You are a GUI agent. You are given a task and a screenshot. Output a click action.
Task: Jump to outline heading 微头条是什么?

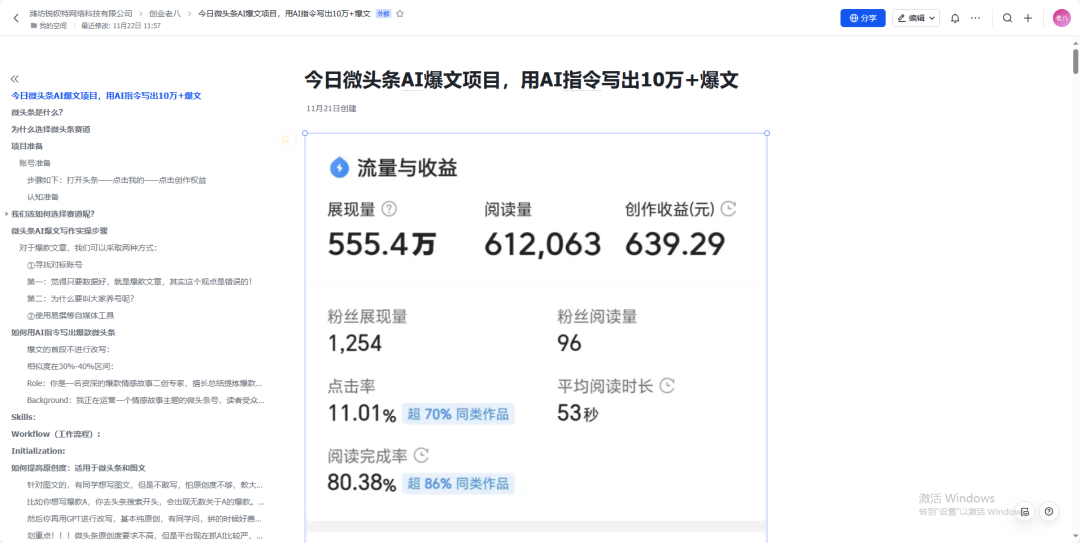point(37,112)
